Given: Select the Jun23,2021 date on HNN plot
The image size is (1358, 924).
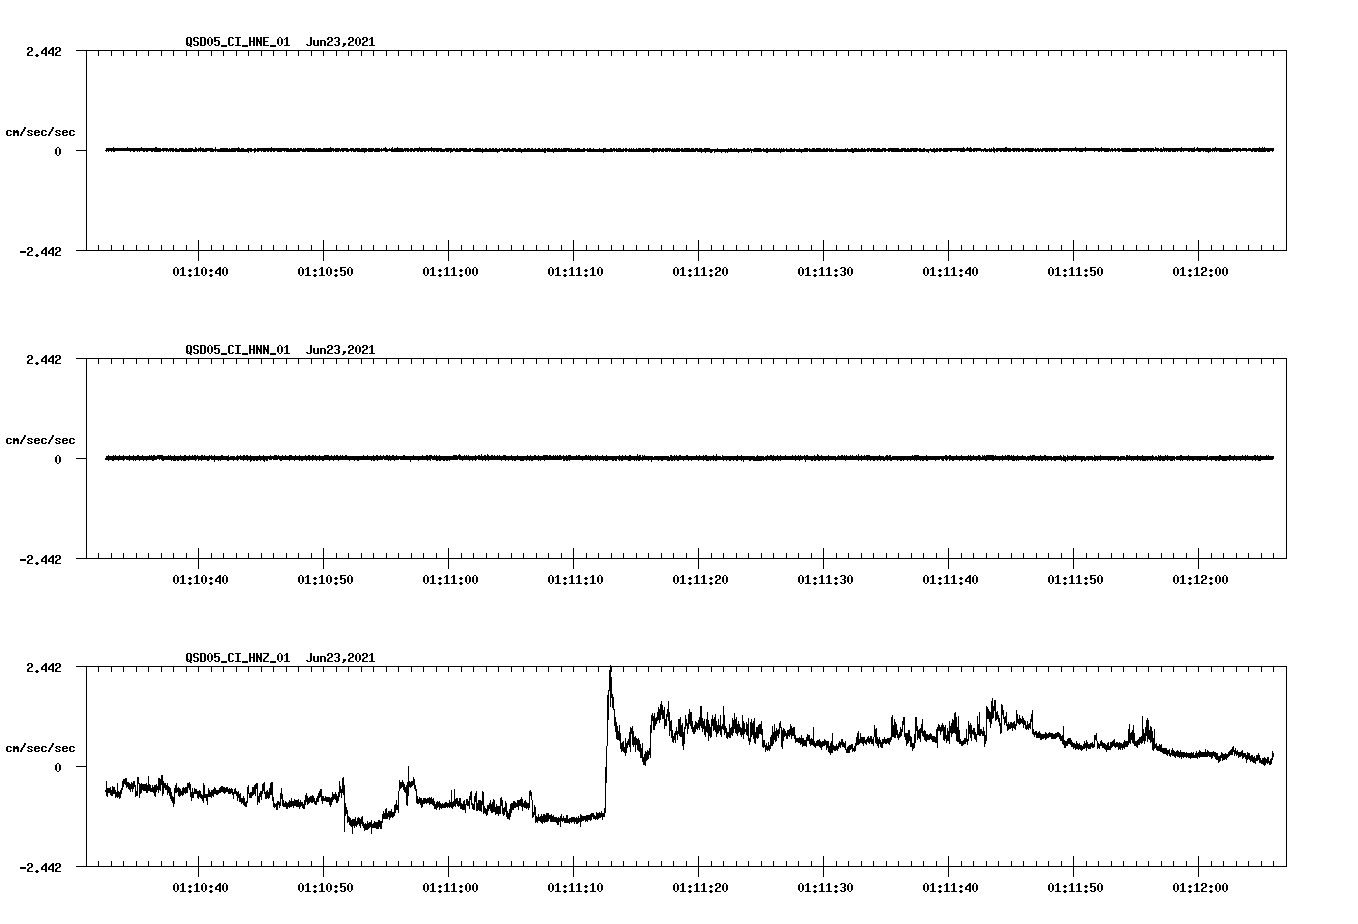Looking at the screenshot, I should 341,350.
